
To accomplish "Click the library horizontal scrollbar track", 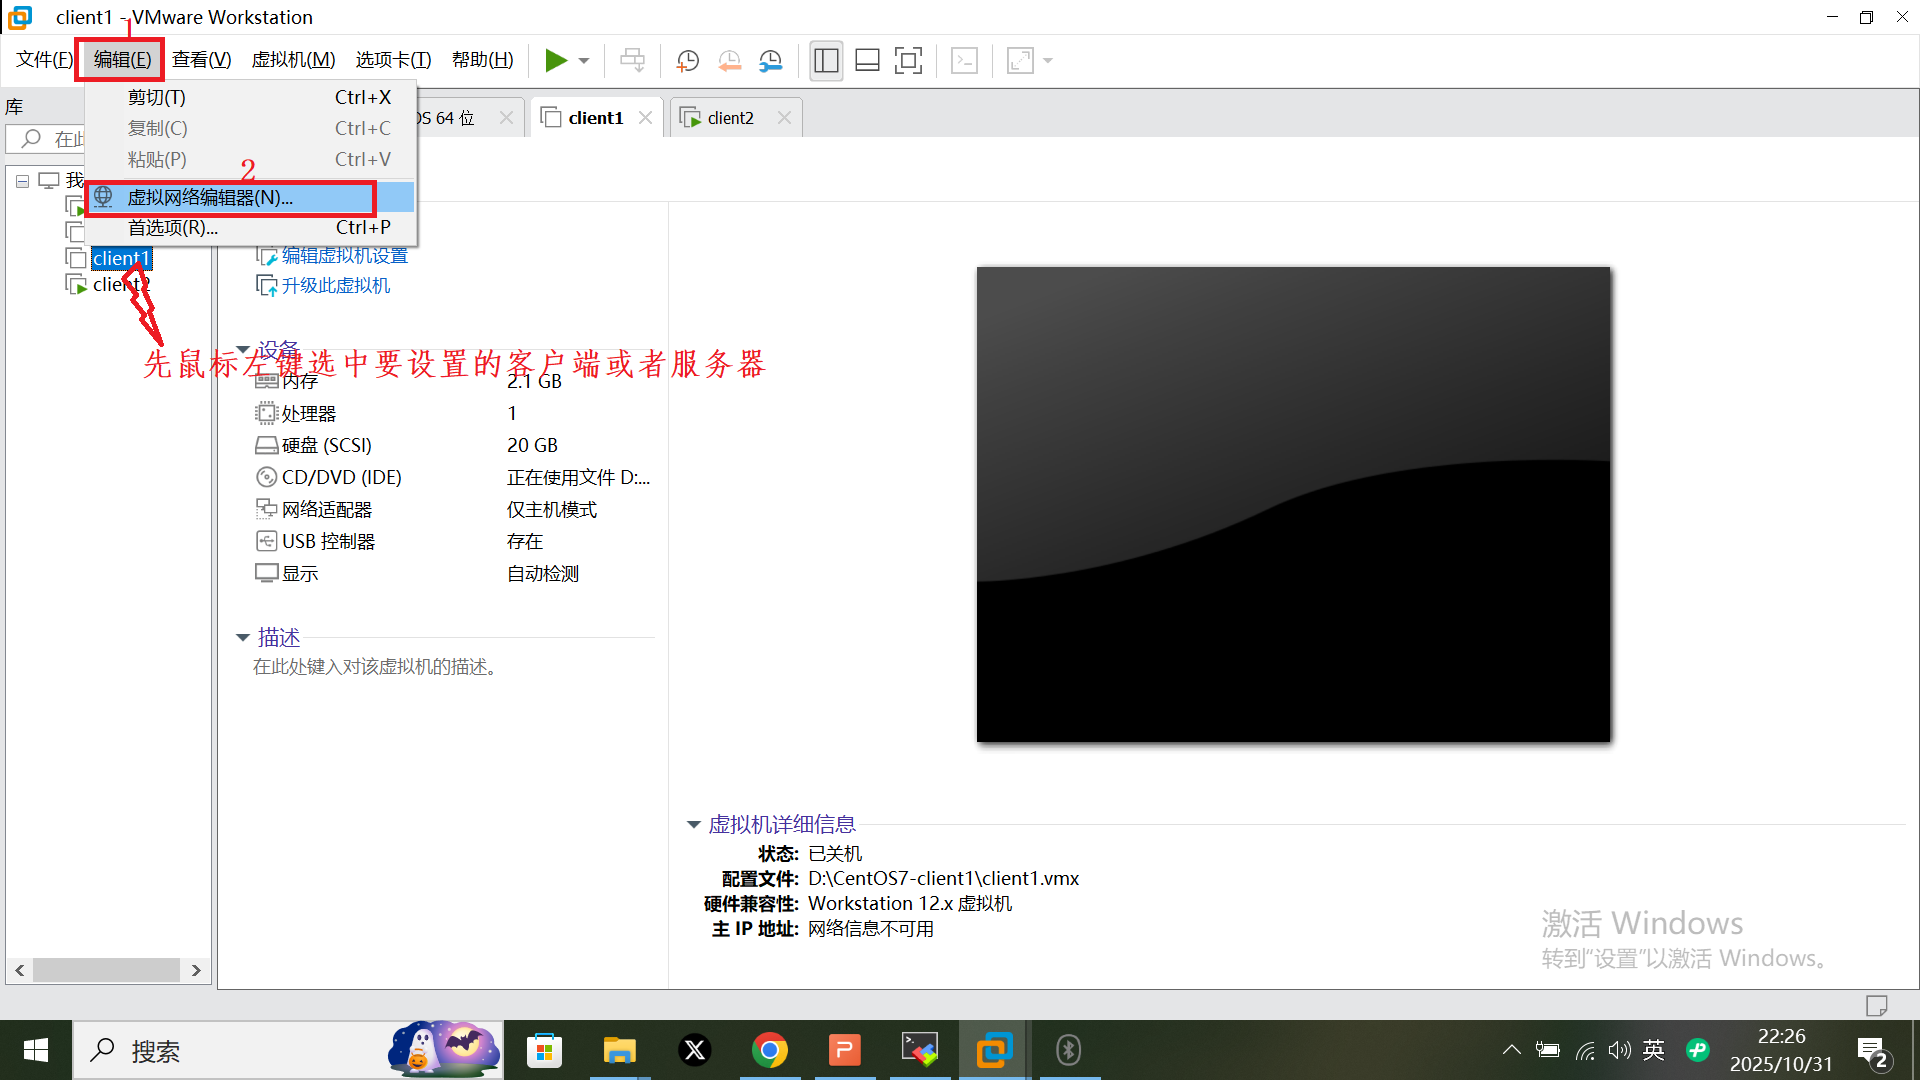I will pyautogui.click(x=106, y=970).
